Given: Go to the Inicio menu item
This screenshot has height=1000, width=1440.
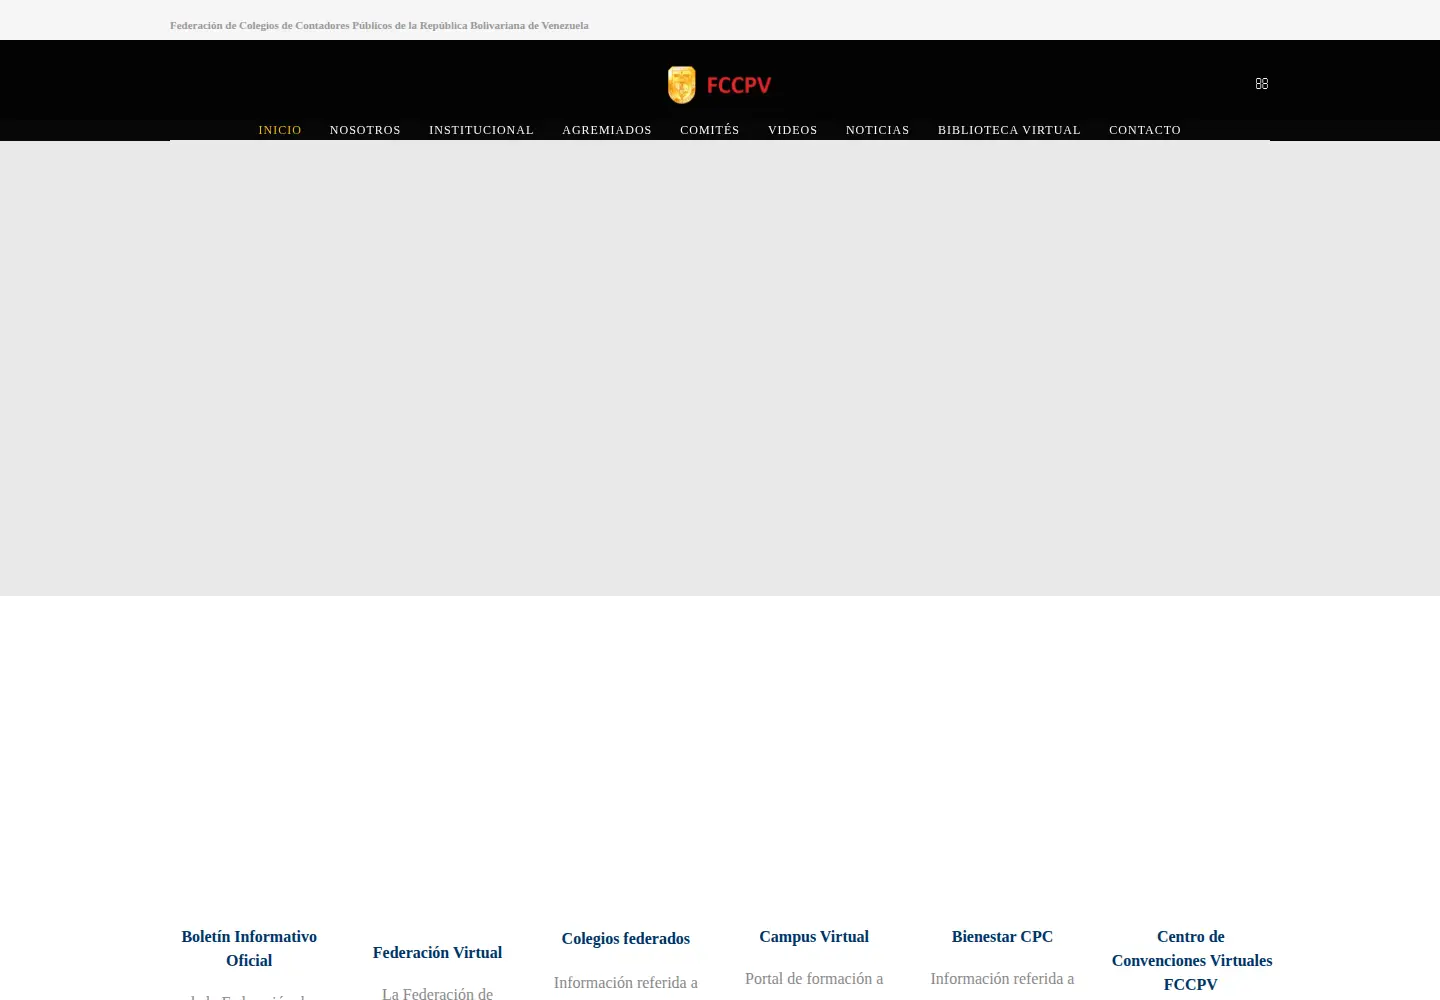Looking at the screenshot, I should tap(280, 130).
